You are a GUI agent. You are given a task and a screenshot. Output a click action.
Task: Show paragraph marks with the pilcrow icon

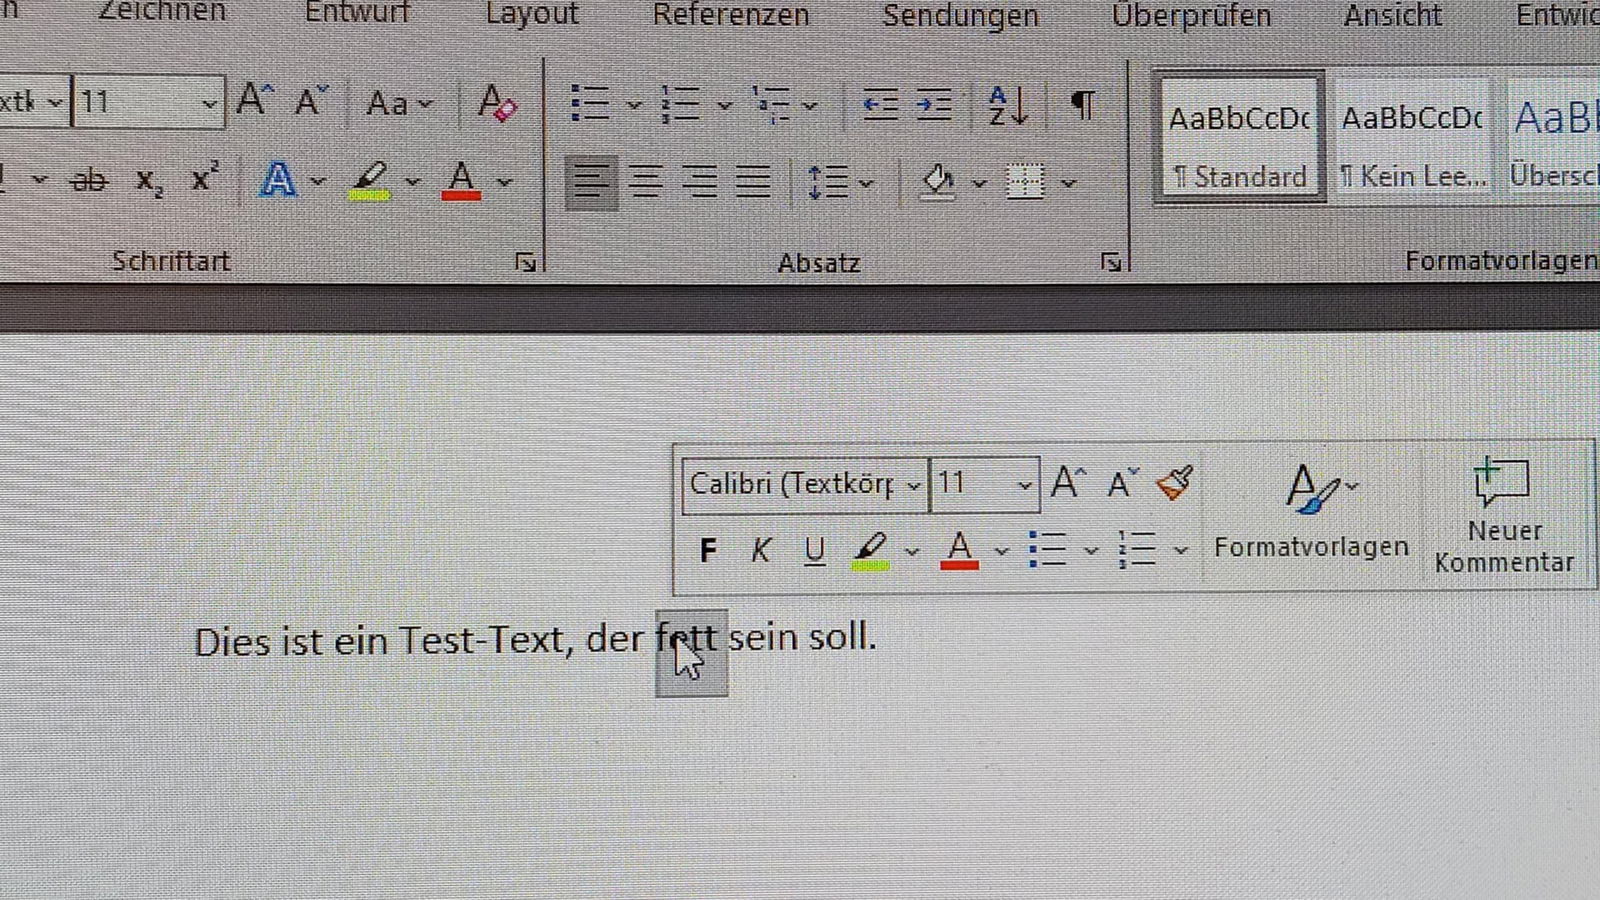[x=1082, y=103]
